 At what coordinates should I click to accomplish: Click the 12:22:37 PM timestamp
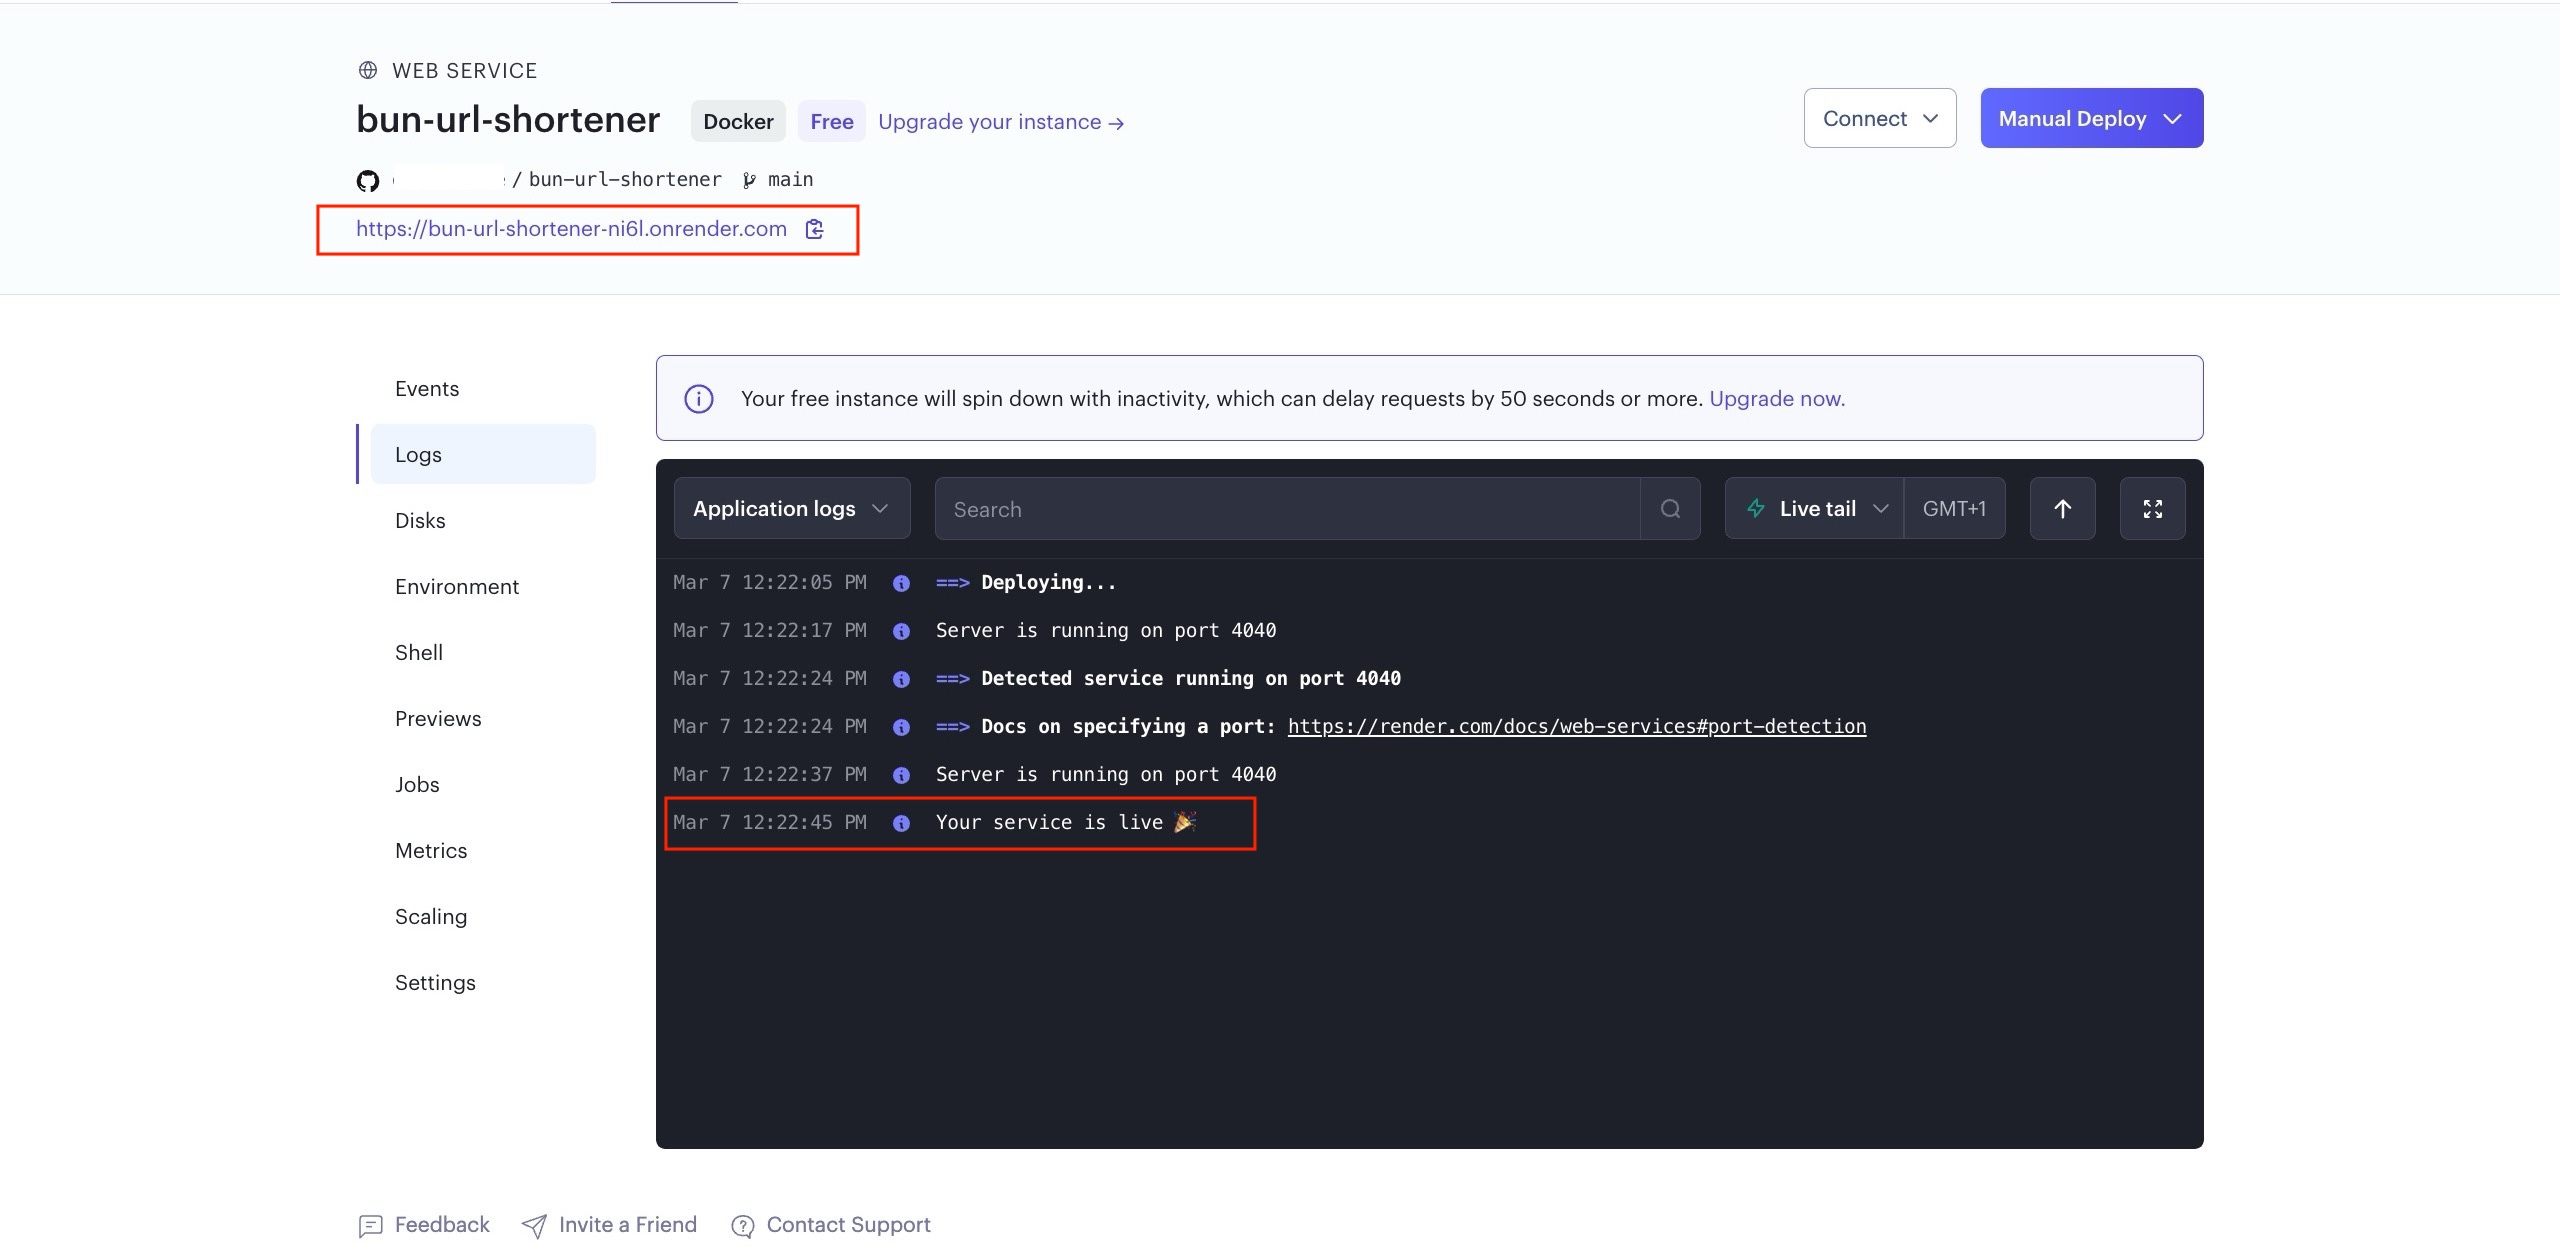pos(770,775)
